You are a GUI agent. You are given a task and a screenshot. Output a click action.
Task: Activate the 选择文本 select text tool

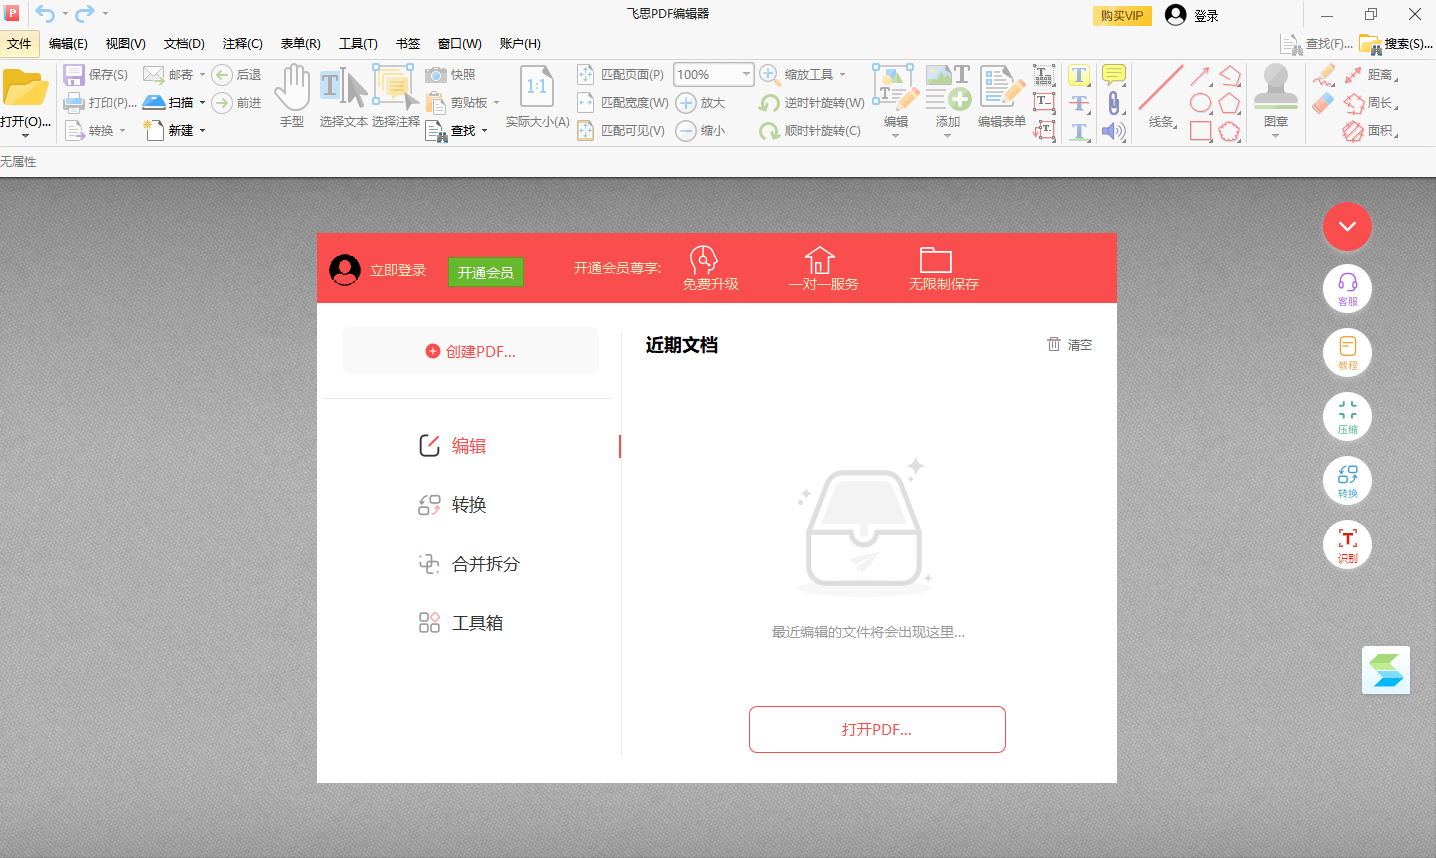[x=343, y=95]
